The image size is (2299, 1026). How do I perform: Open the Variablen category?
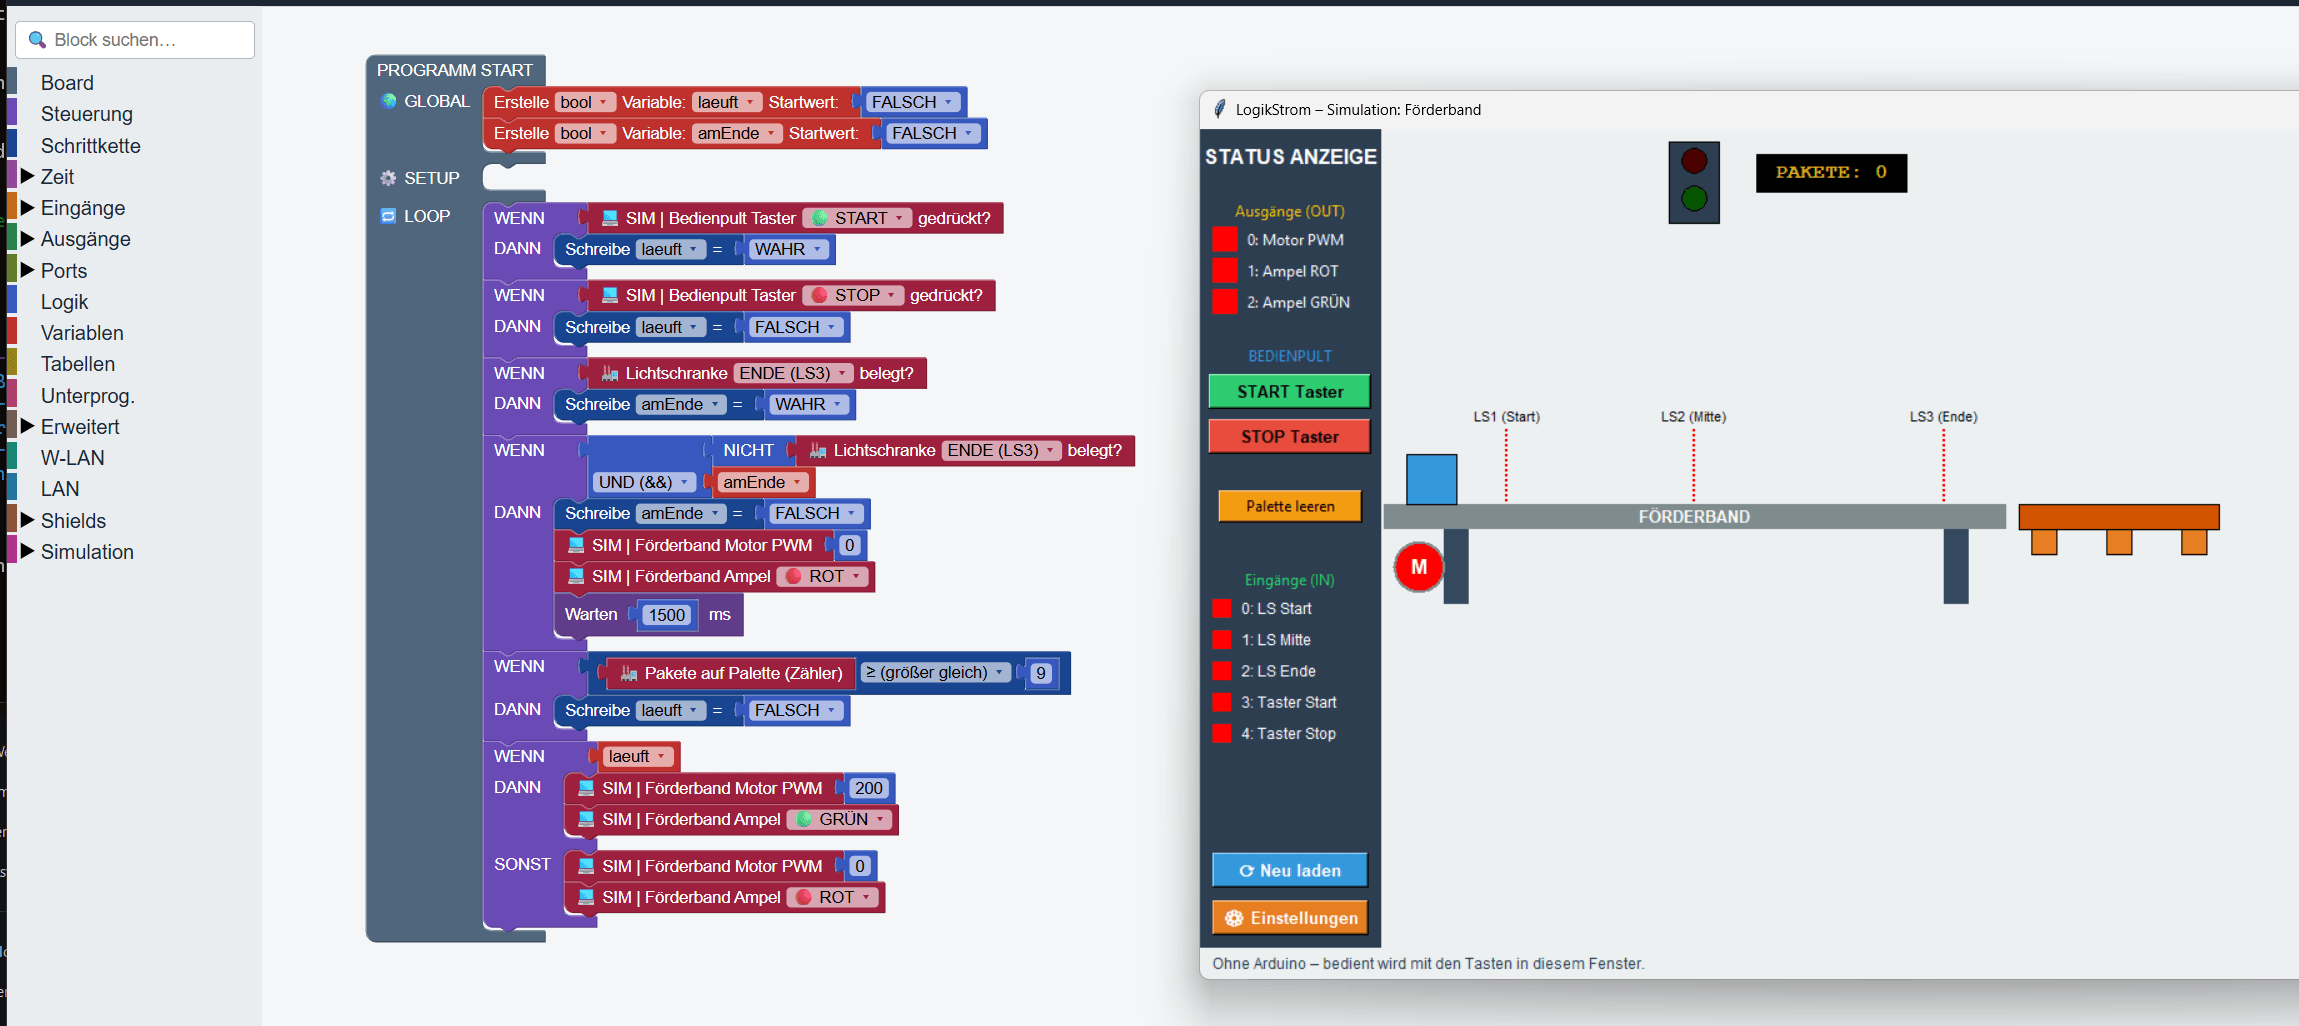[x=82, y=333]
